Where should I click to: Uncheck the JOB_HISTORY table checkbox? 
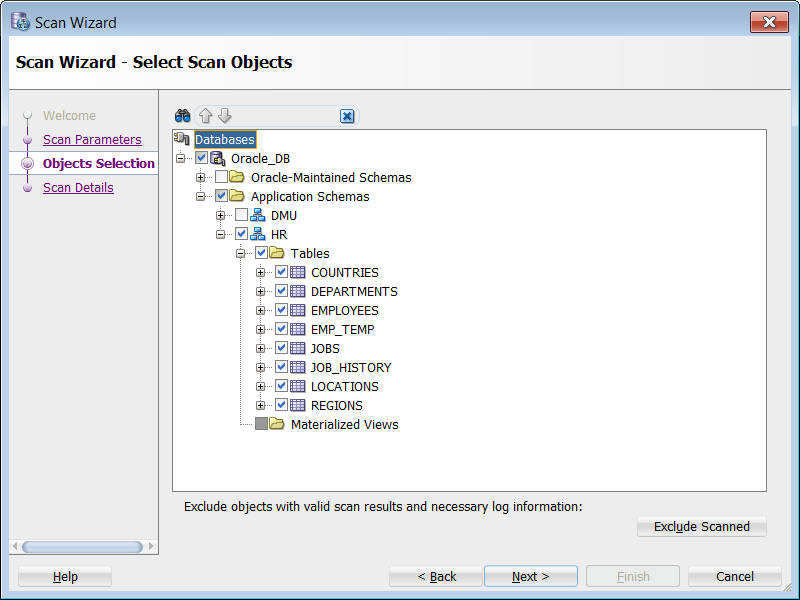pos(281,366)
